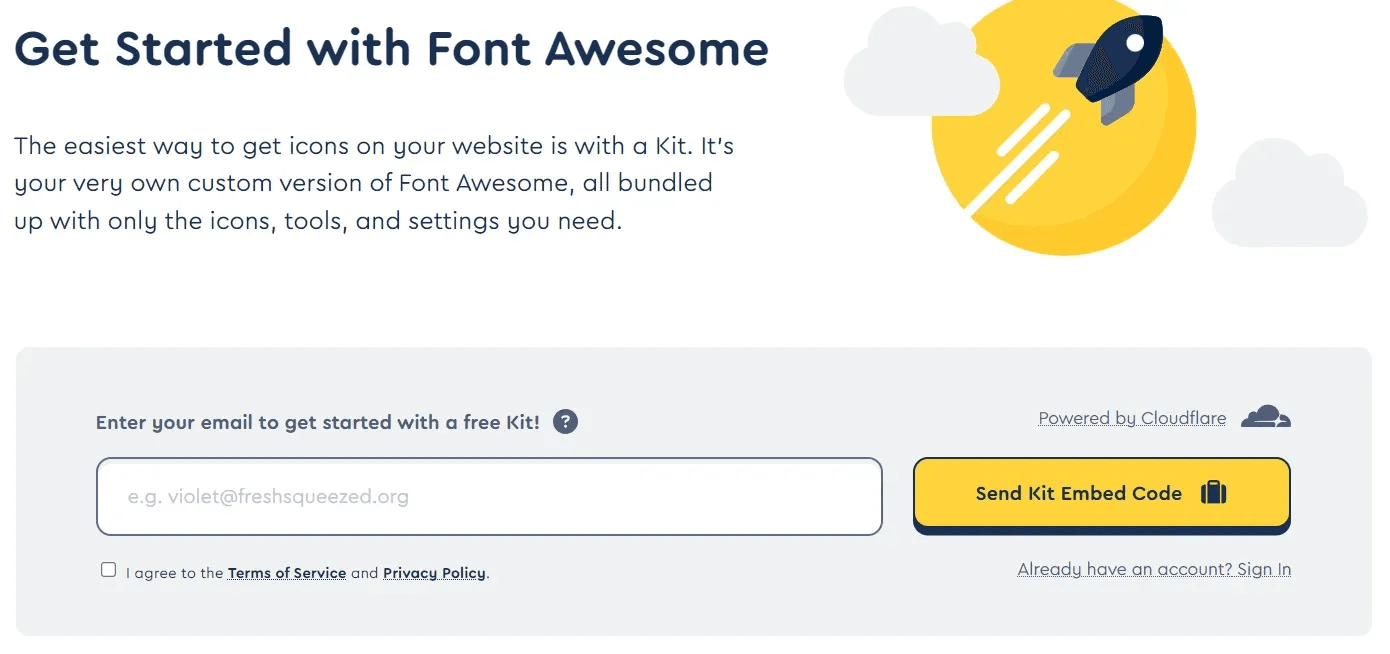This screenshot has height=654, width=1390.
Task: Check the Terms of Service agreement checkbox
Action: pyautogui.click(x=108, y=569)
